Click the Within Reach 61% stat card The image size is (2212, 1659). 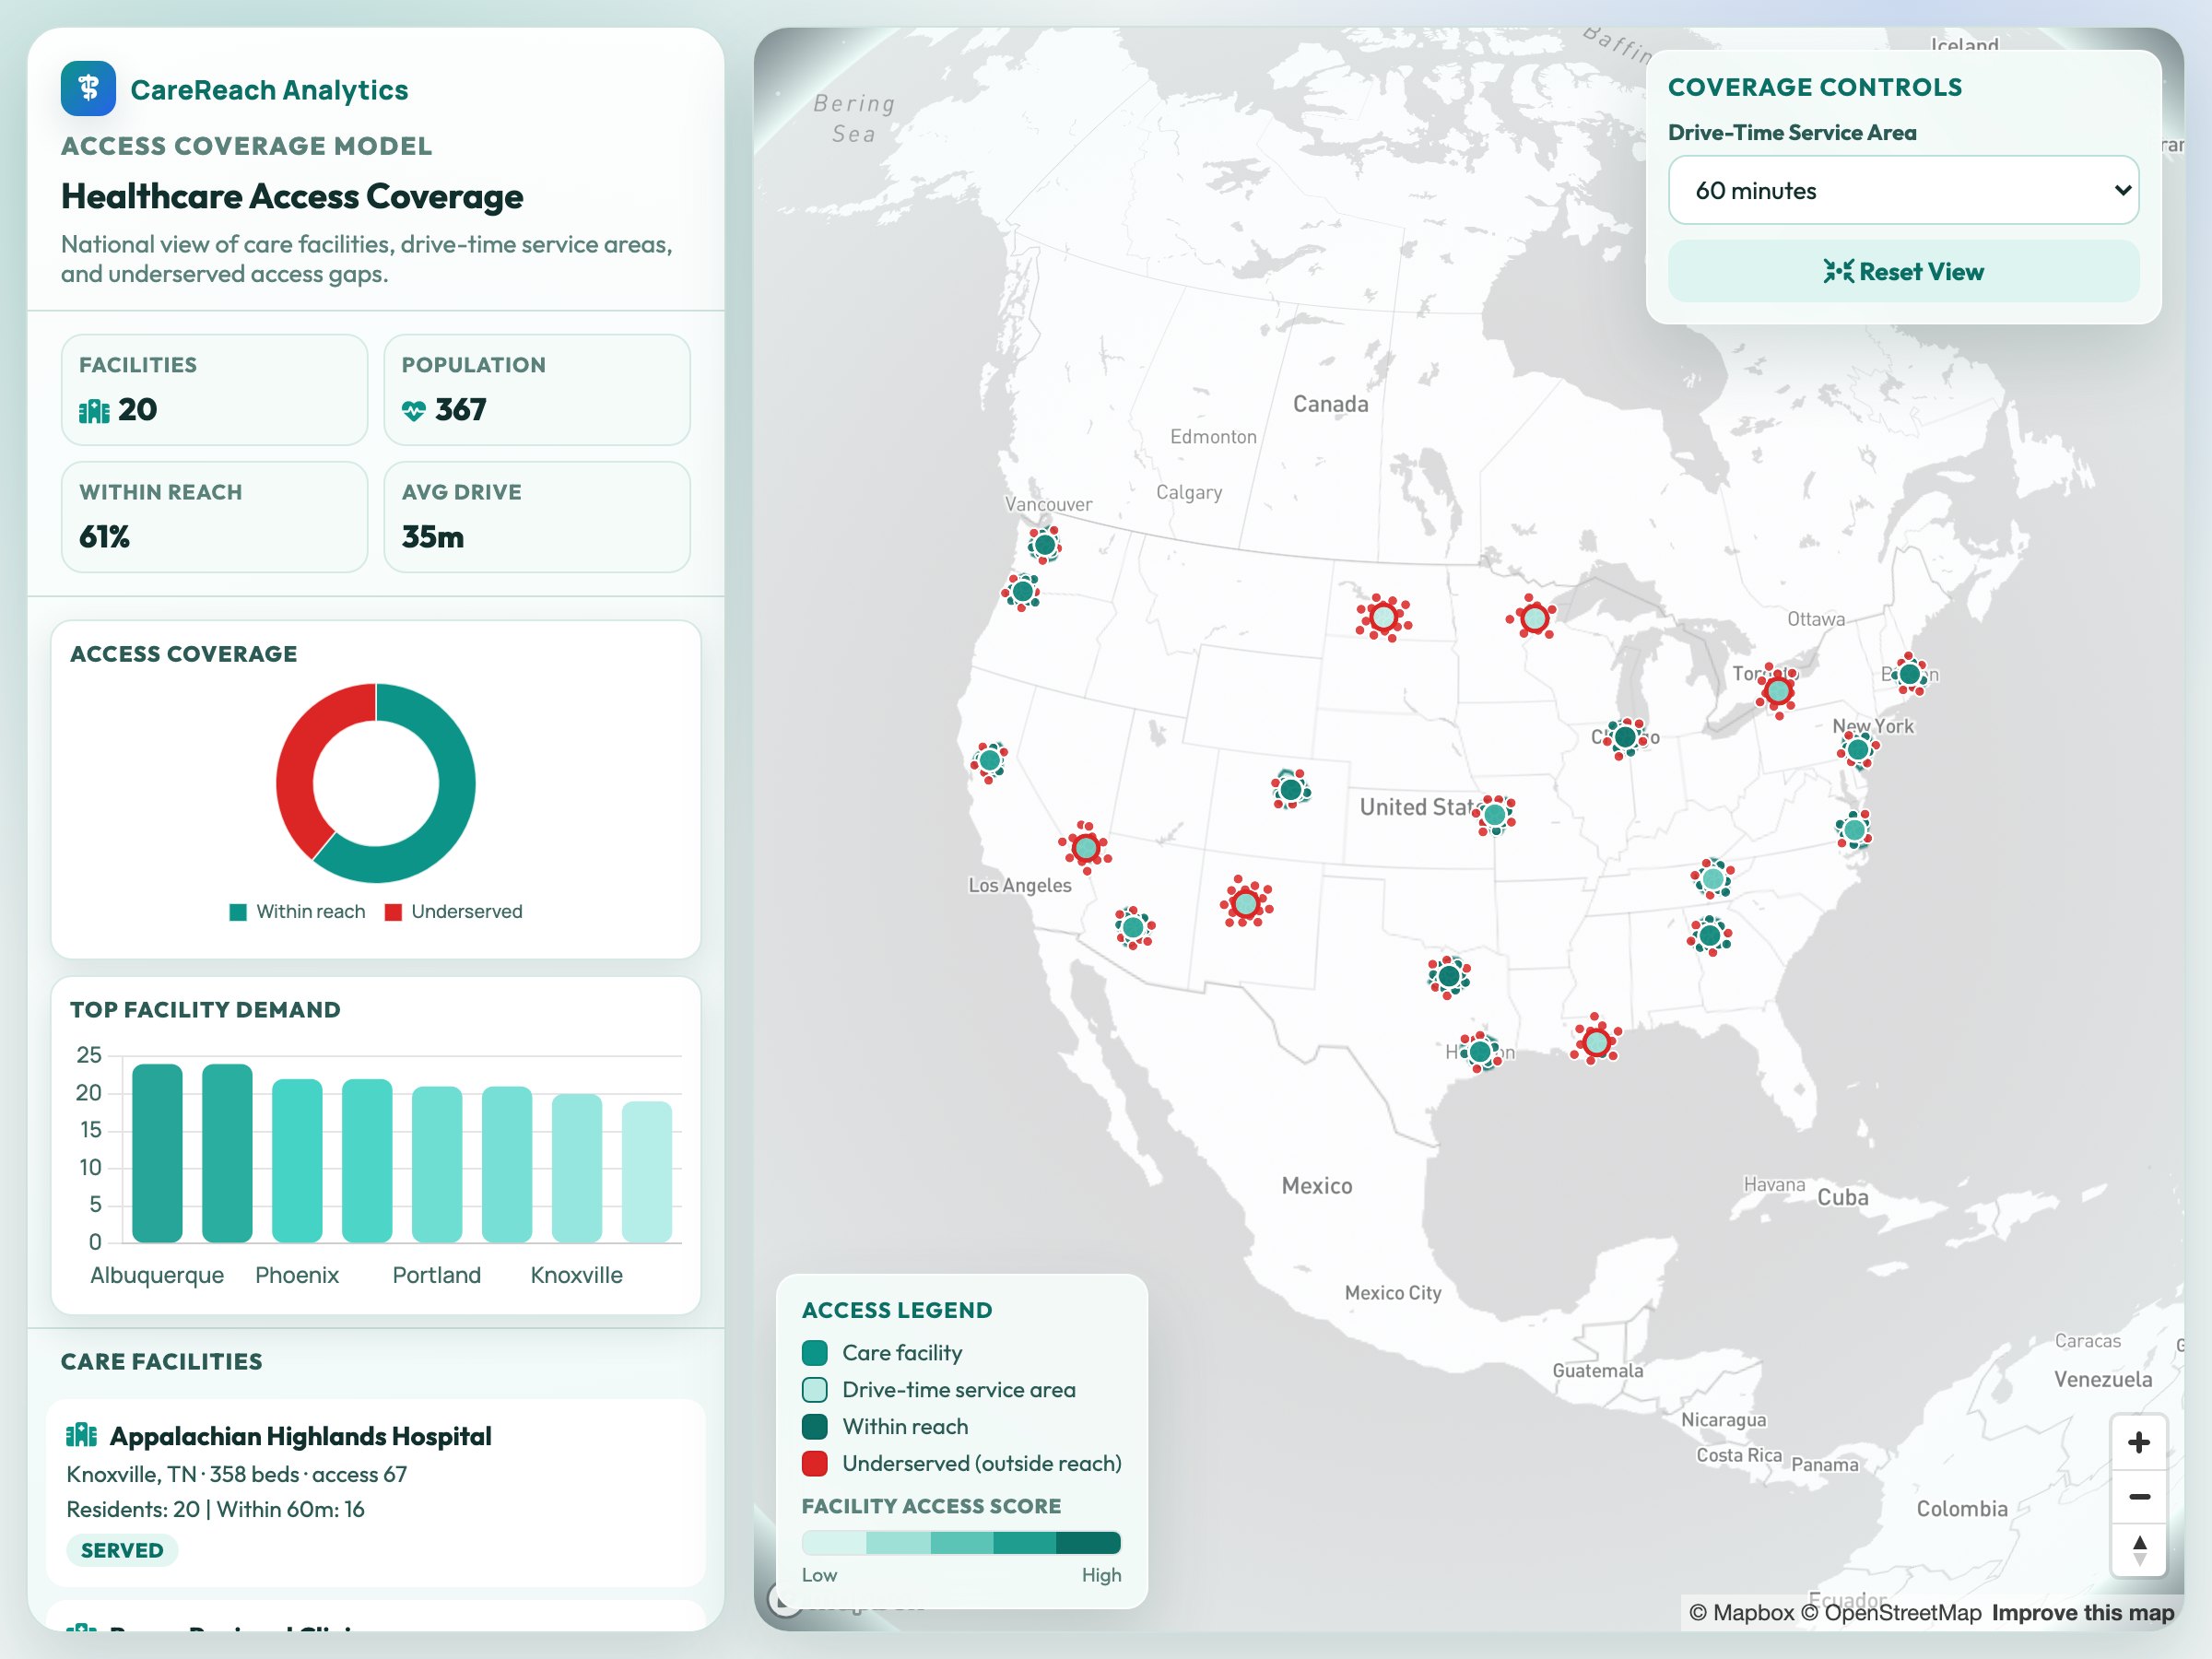pyautogui.click(x=214, y=517)
